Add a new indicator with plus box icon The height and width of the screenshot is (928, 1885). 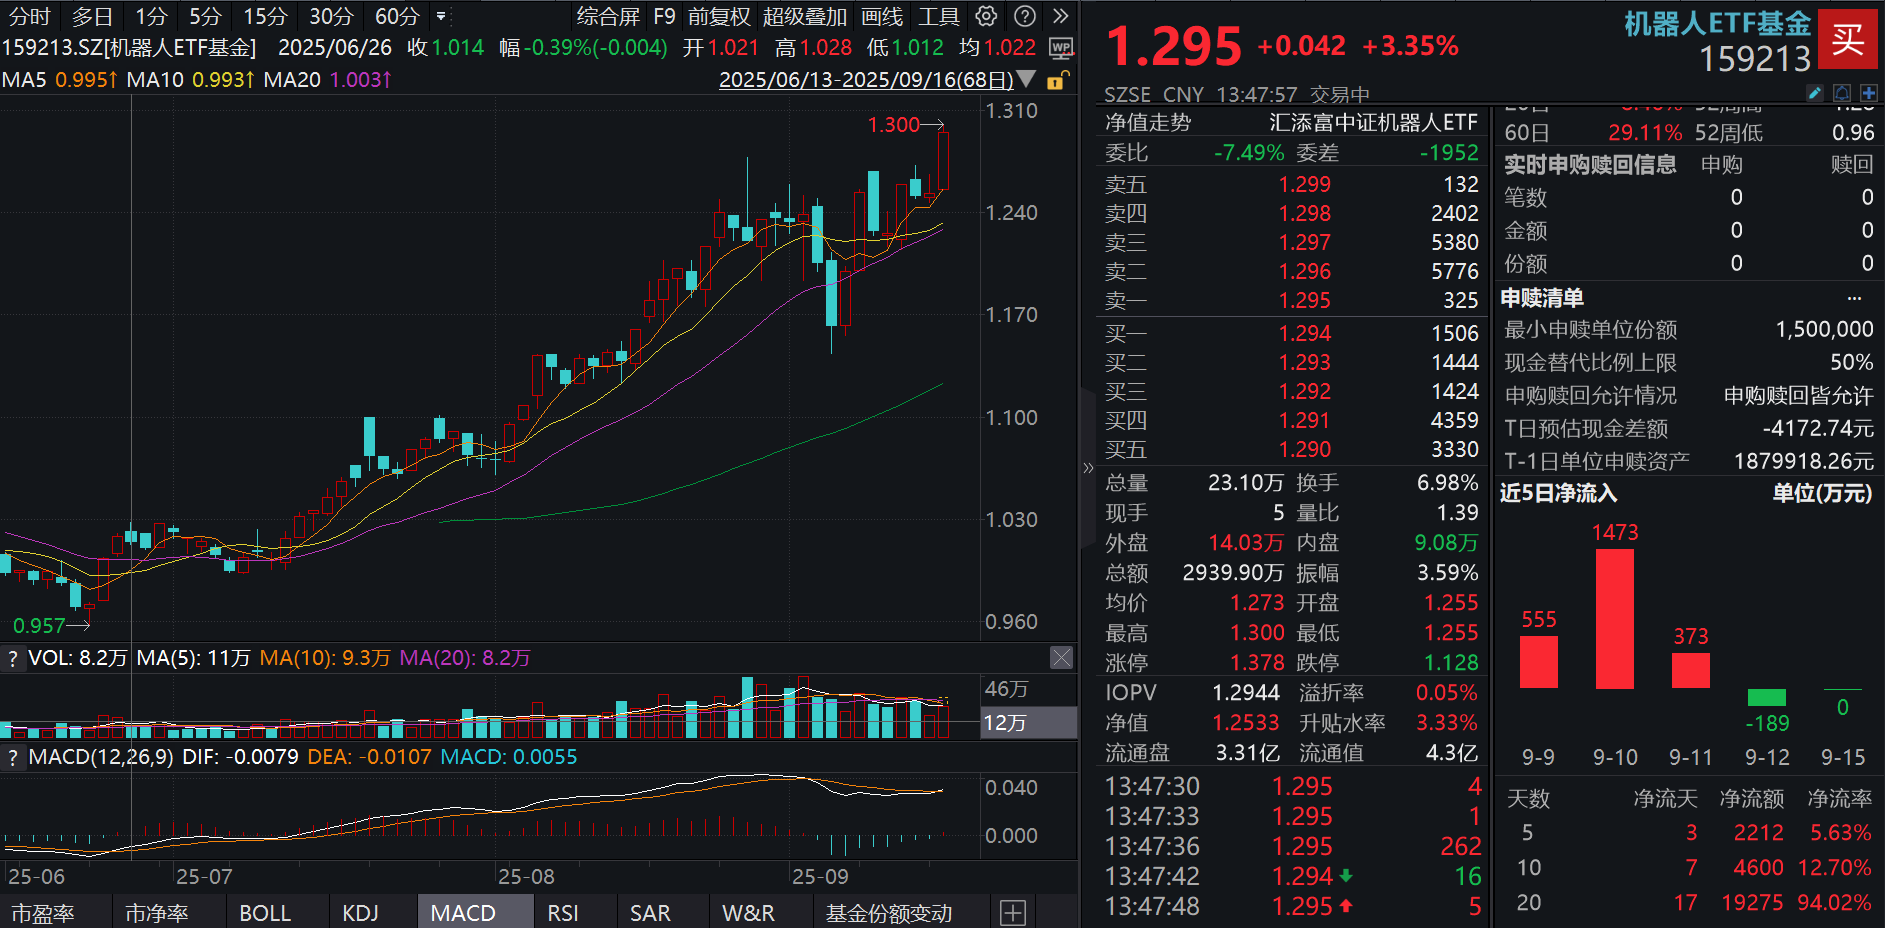1013,913
